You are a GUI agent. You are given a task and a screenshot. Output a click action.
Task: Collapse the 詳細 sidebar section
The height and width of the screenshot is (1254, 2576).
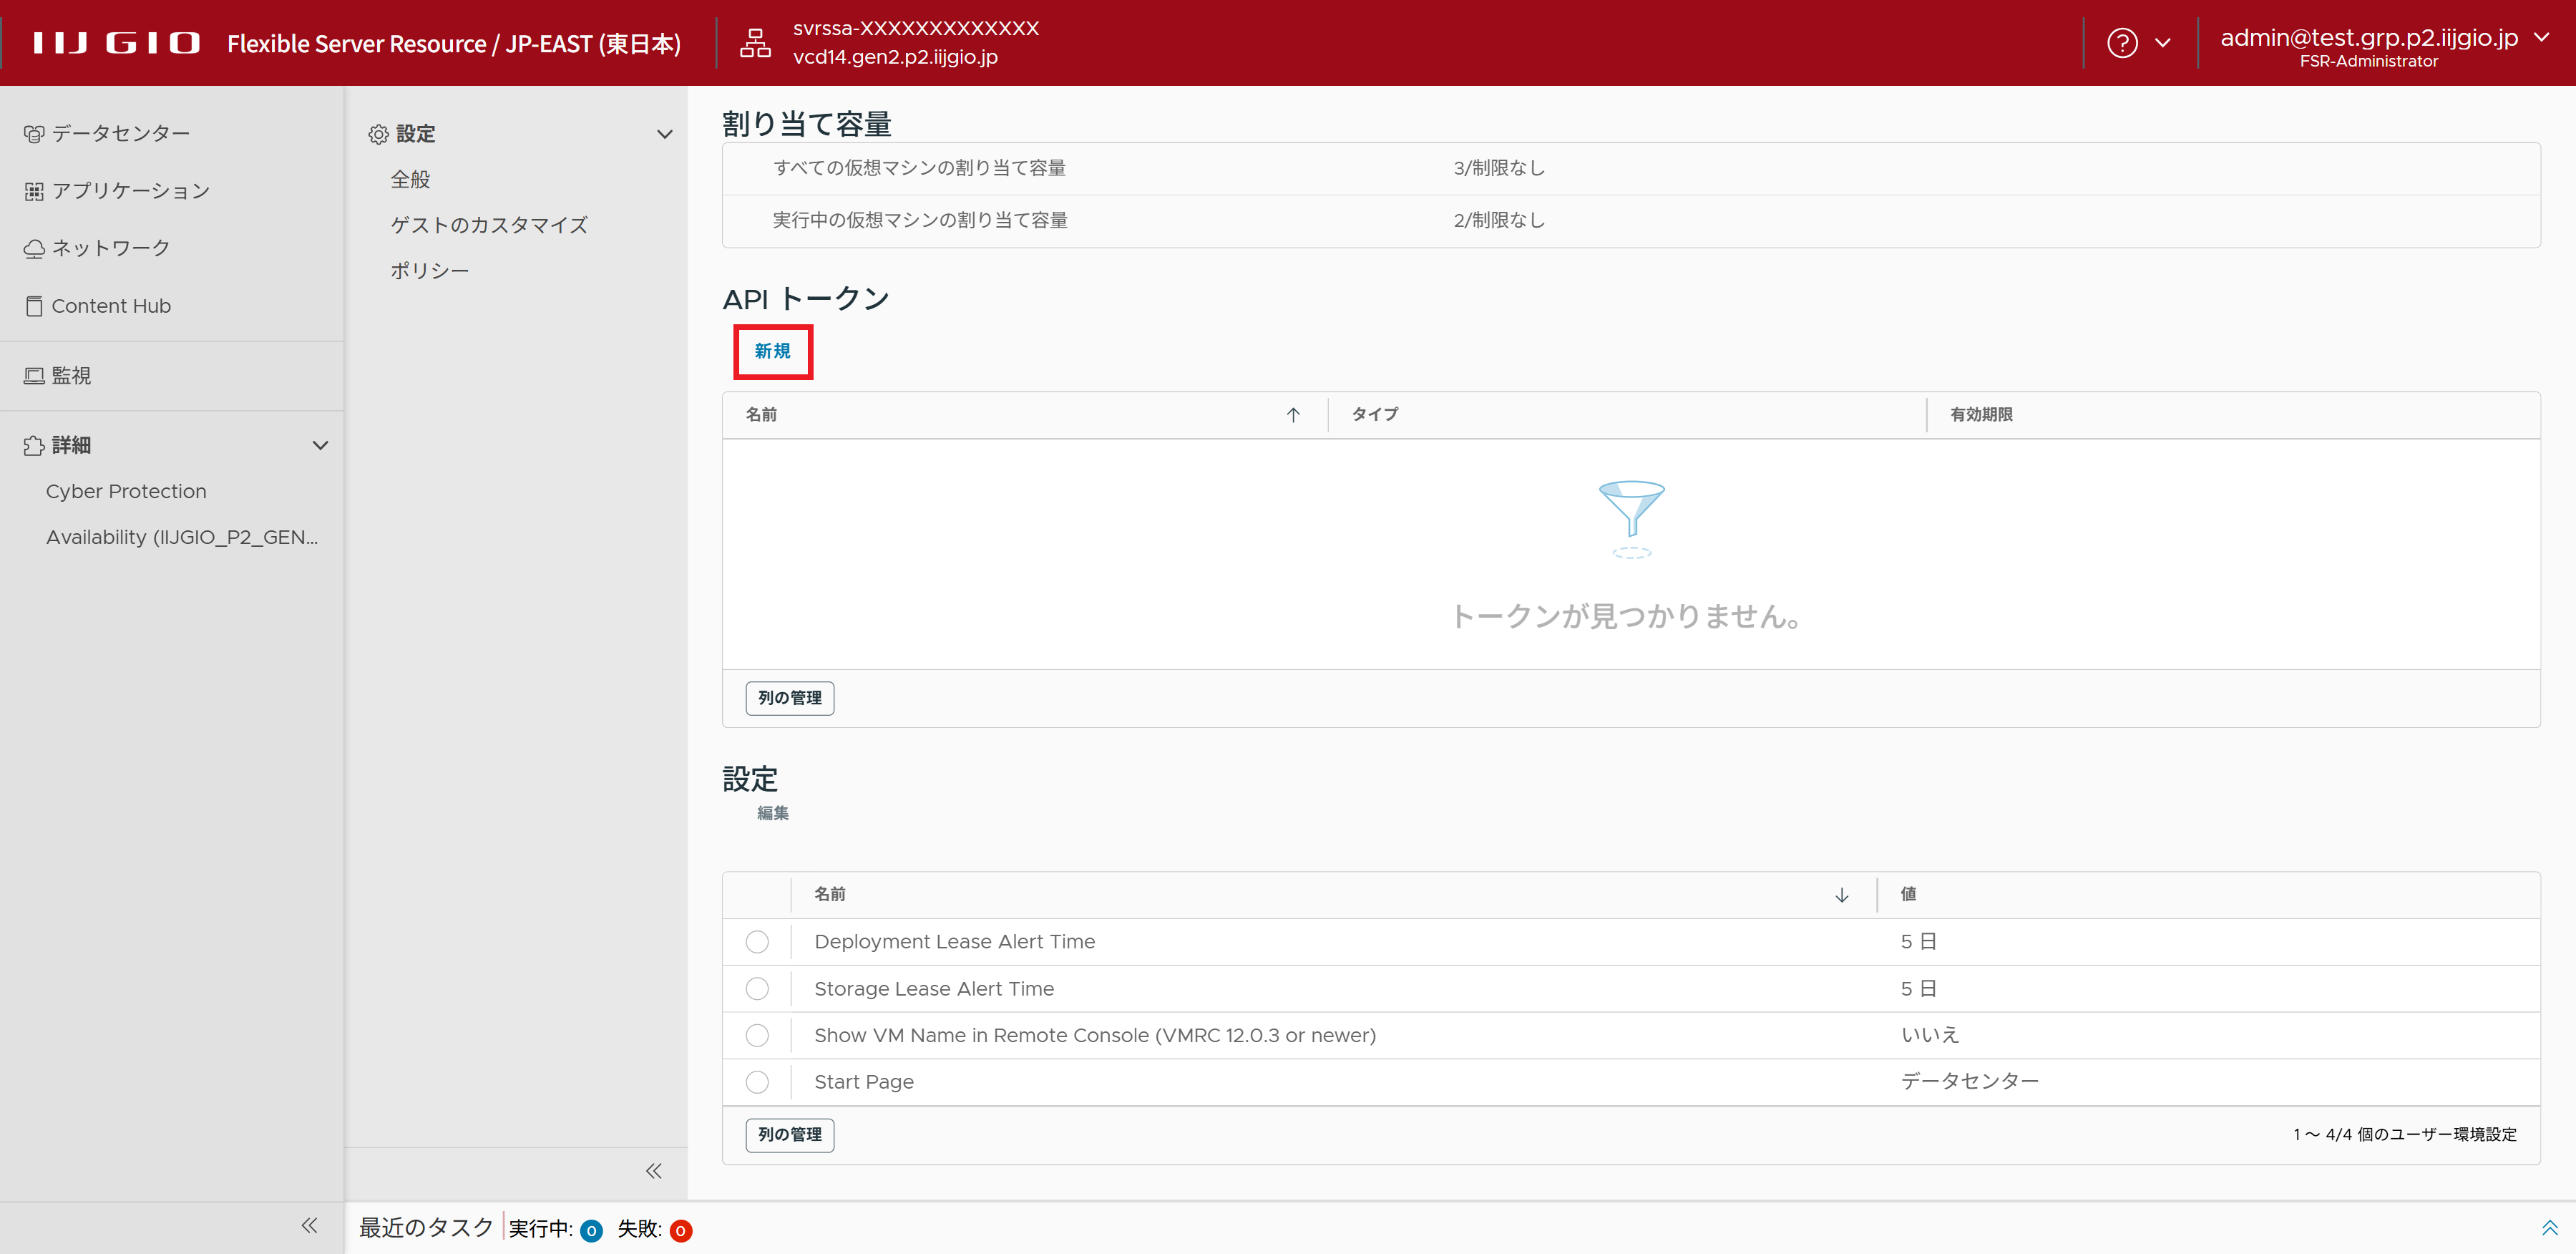click(320, 445)
